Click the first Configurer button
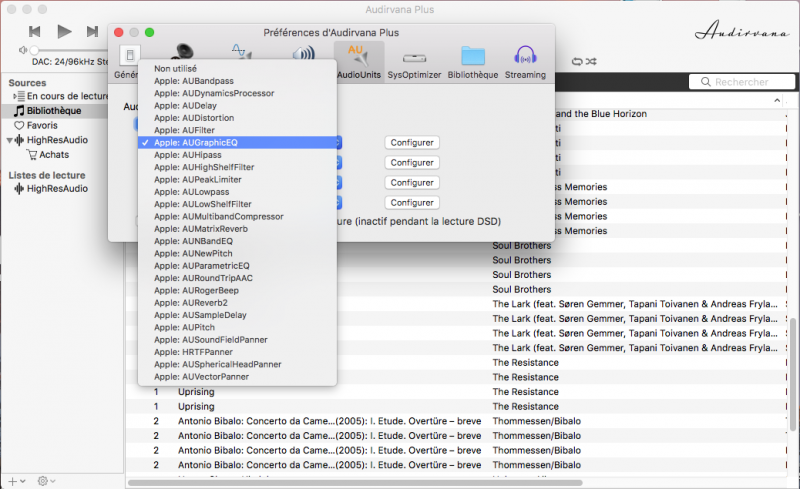Screen dimensions: 800x489 pos(412,142)
